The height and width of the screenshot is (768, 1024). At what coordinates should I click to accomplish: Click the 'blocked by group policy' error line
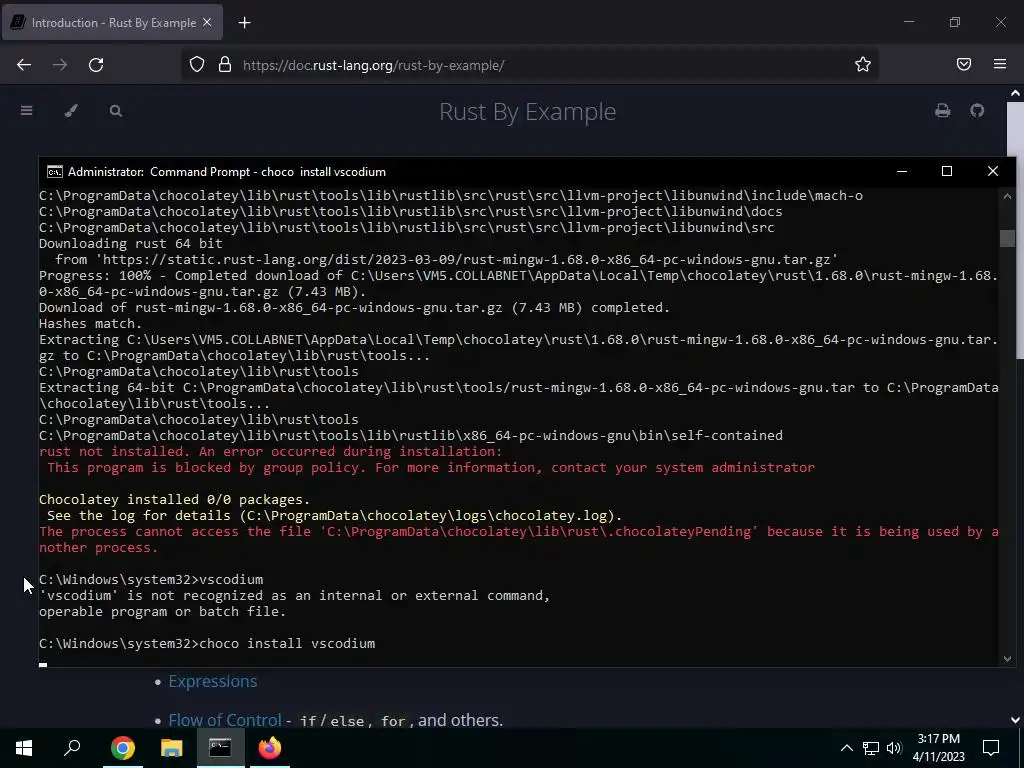(431, 468)
